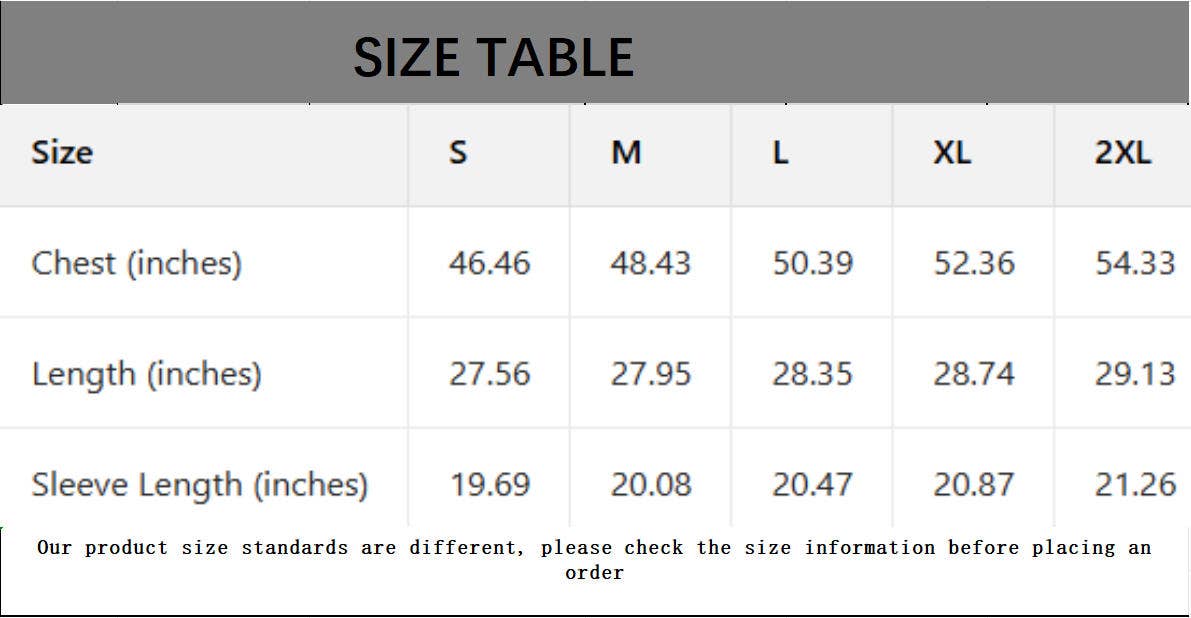Click the S size column header
The height and width of the screenshot is (618, 1191).
click(x=458, y=153)
